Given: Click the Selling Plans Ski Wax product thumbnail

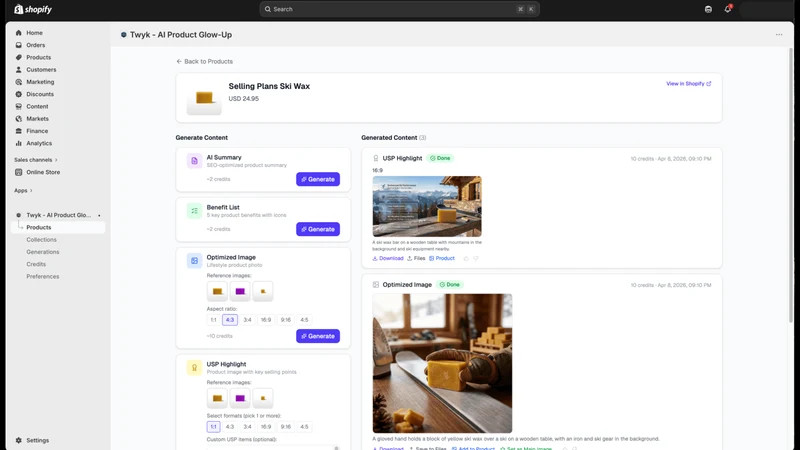Looking at the screenshot, I should (204, 98).
